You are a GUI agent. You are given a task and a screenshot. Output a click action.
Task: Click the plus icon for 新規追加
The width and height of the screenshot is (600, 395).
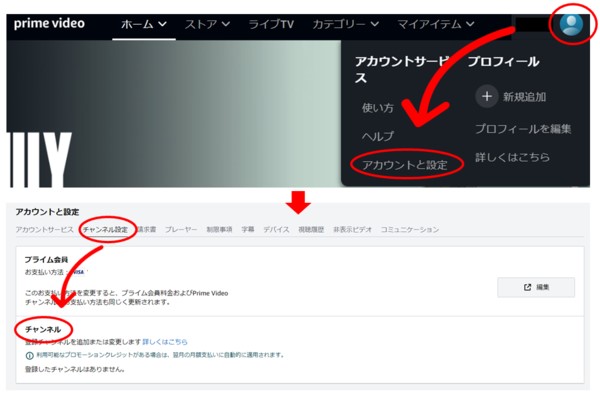coord(487,96)
